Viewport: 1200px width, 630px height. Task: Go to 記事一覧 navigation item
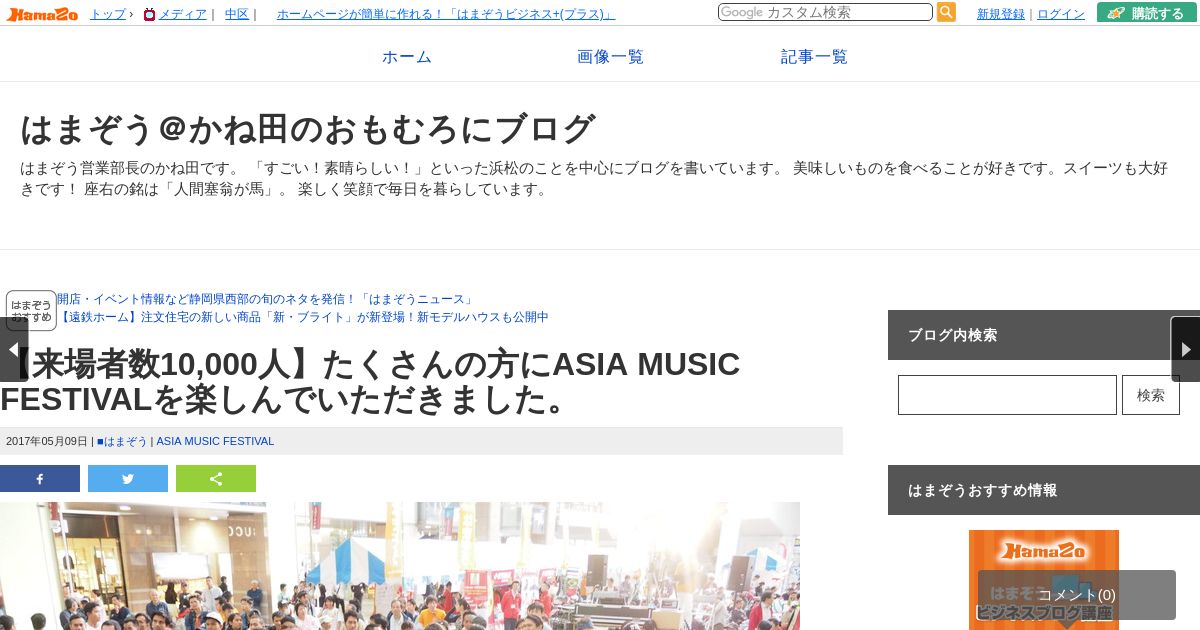tap(814, 57)
